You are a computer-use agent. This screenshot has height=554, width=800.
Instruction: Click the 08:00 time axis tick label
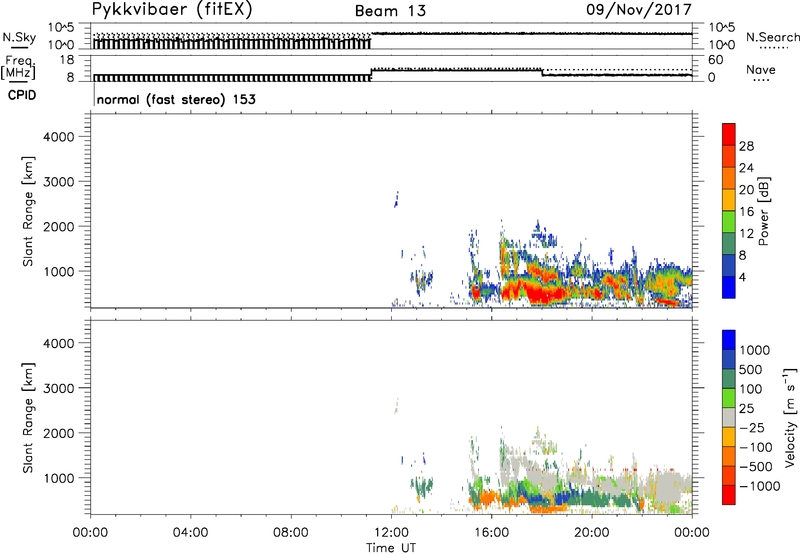[x=291, y=533]
